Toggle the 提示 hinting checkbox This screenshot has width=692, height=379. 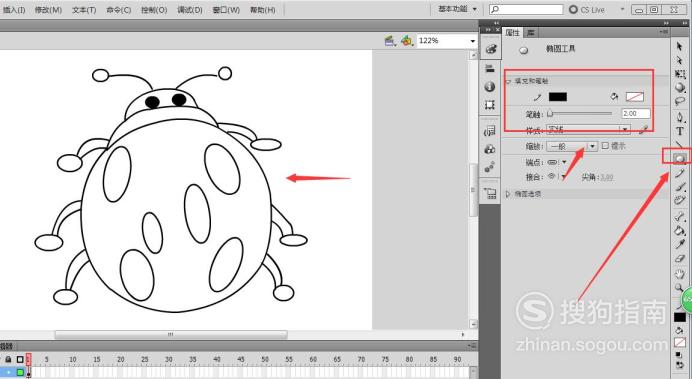605,146
